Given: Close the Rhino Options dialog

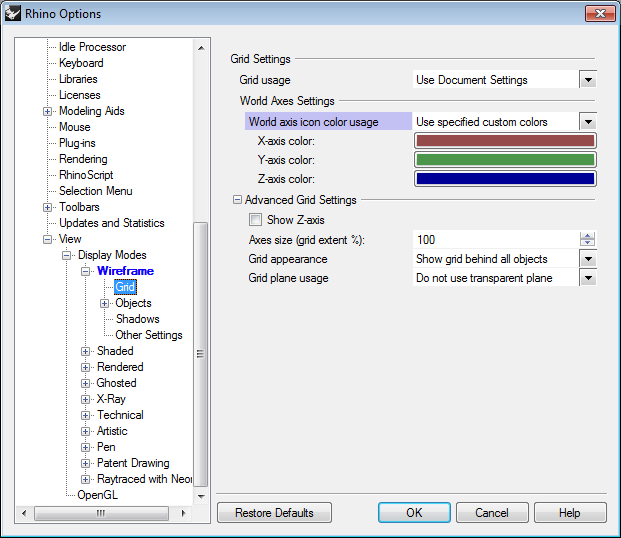Looking at the screenshot, I should pyautogui.click(x=600, y=13).
